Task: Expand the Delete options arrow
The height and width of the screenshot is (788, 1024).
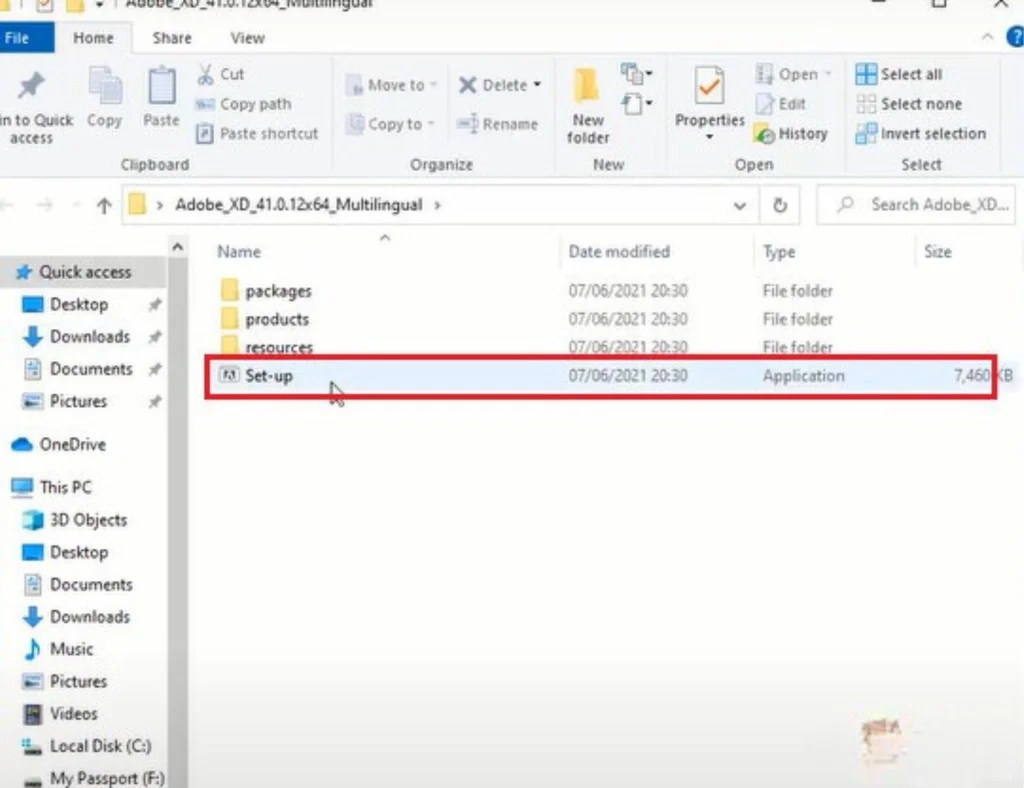Action: [537, 85]
